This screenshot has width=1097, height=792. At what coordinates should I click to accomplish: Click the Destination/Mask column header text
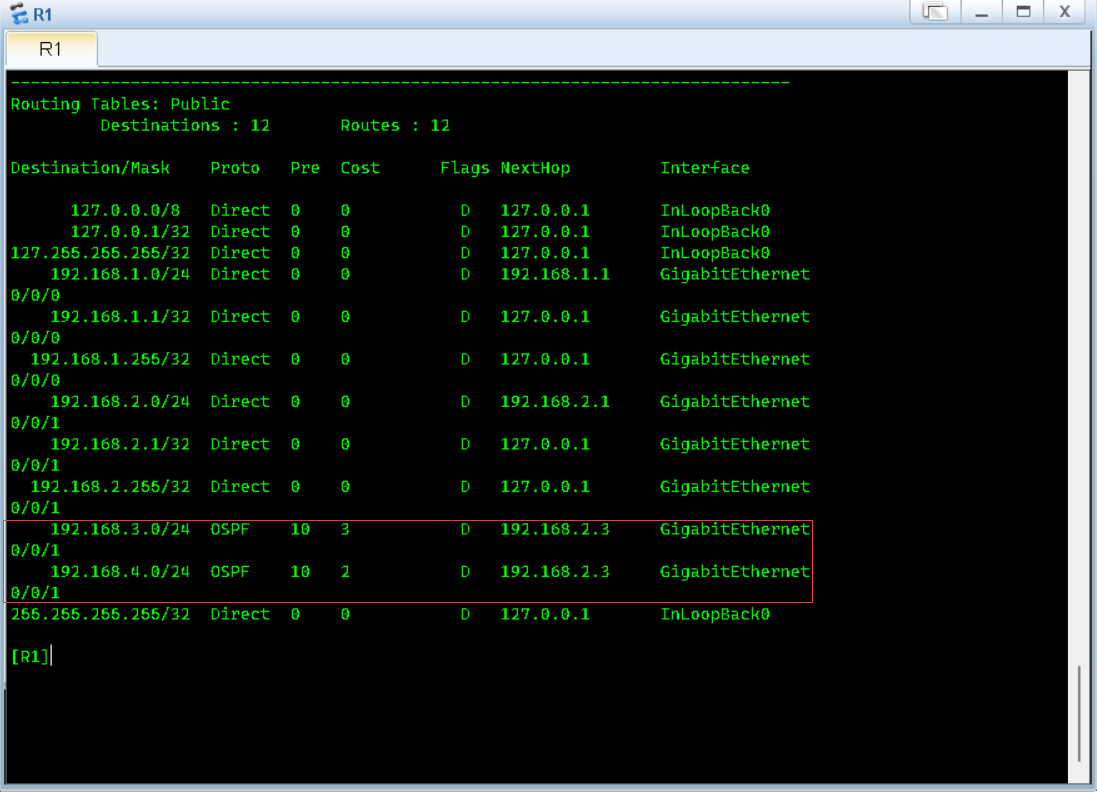point(90,168)
